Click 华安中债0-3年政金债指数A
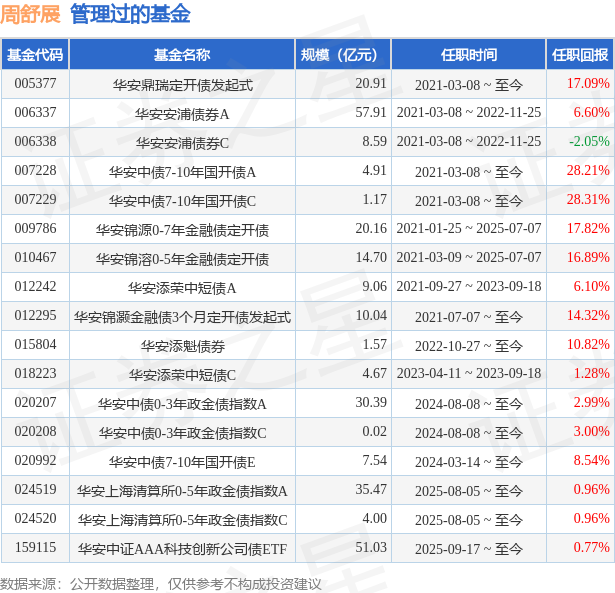 pos(182,403)
